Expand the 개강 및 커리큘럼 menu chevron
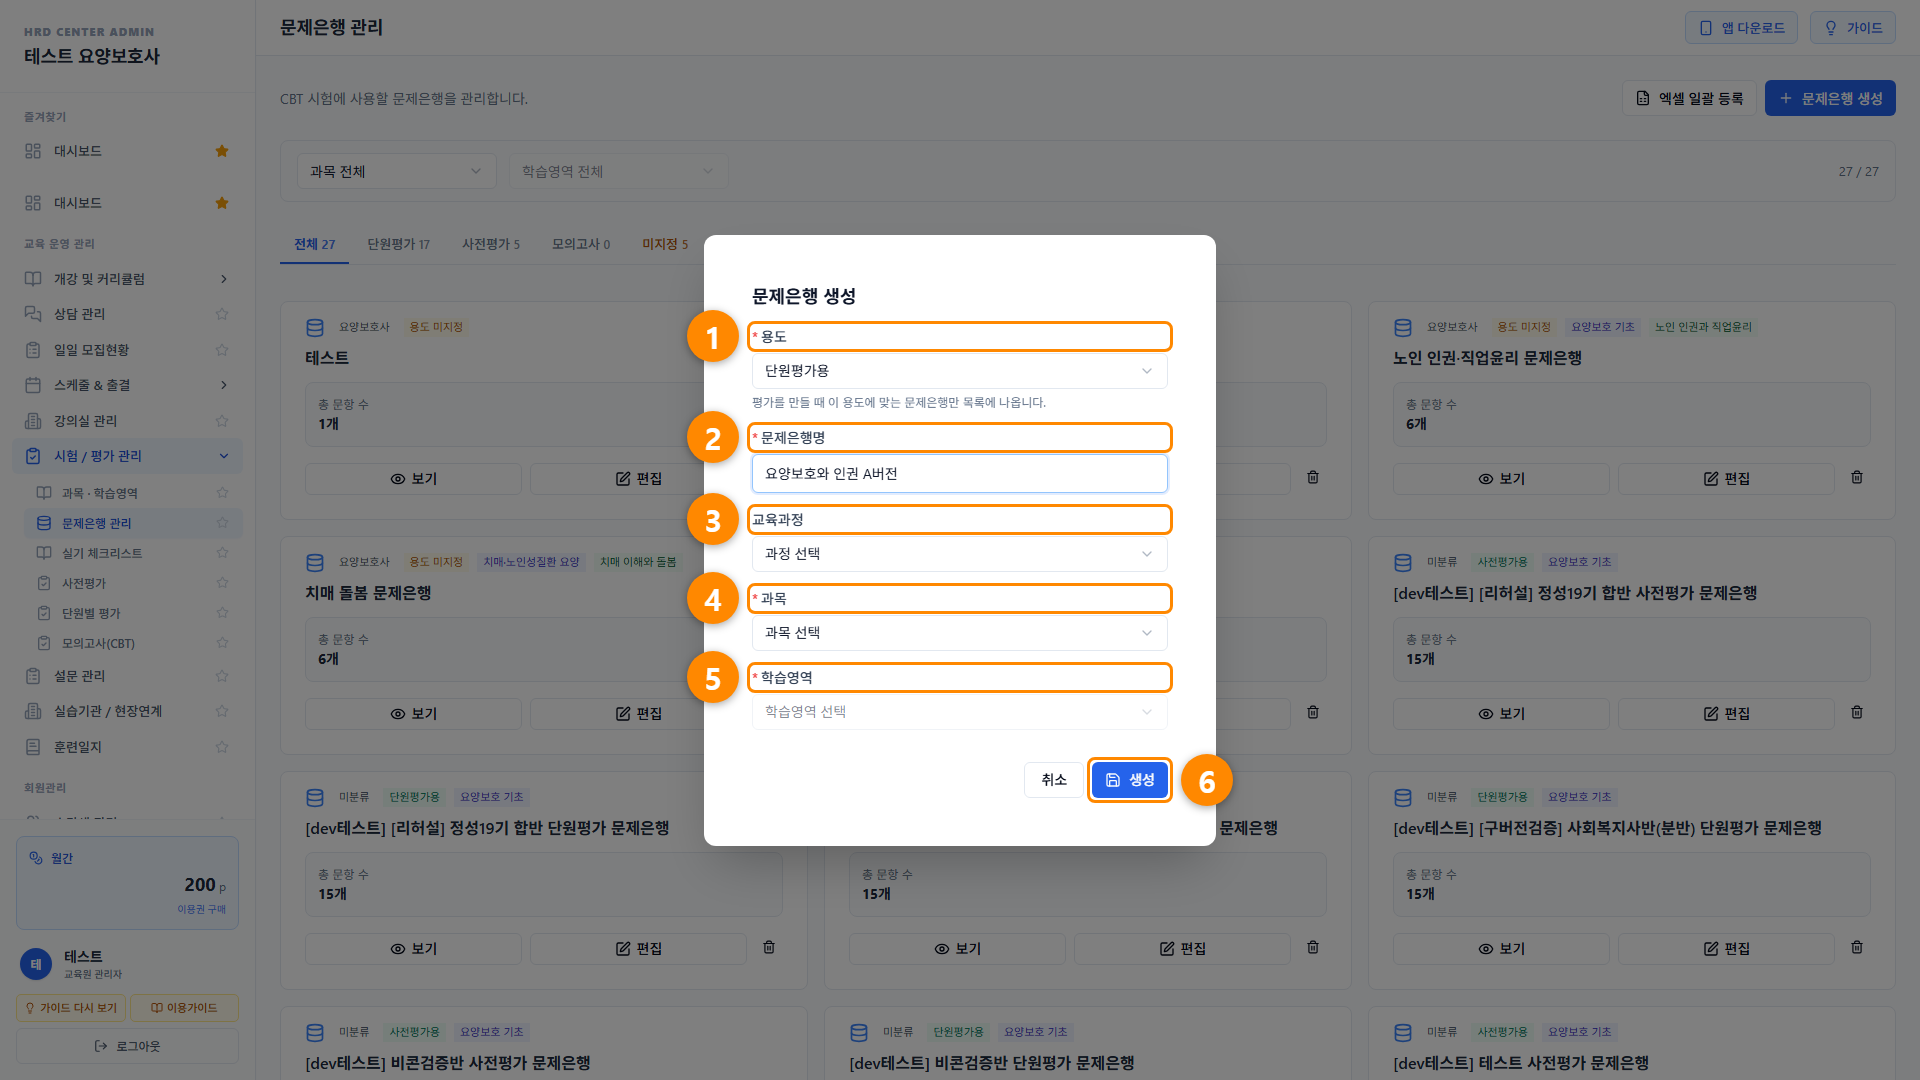The width and height of the screenshot is (1920, 1080). point(223,279)
